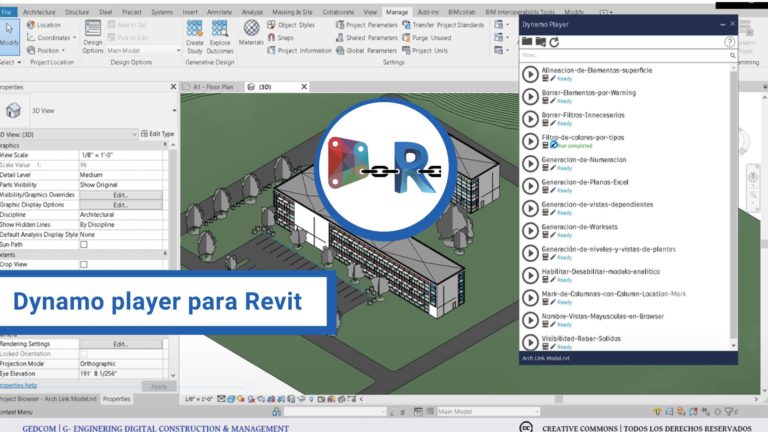
Task: Click Dynamo Player list scrollbar
Action: coord(733,206)
